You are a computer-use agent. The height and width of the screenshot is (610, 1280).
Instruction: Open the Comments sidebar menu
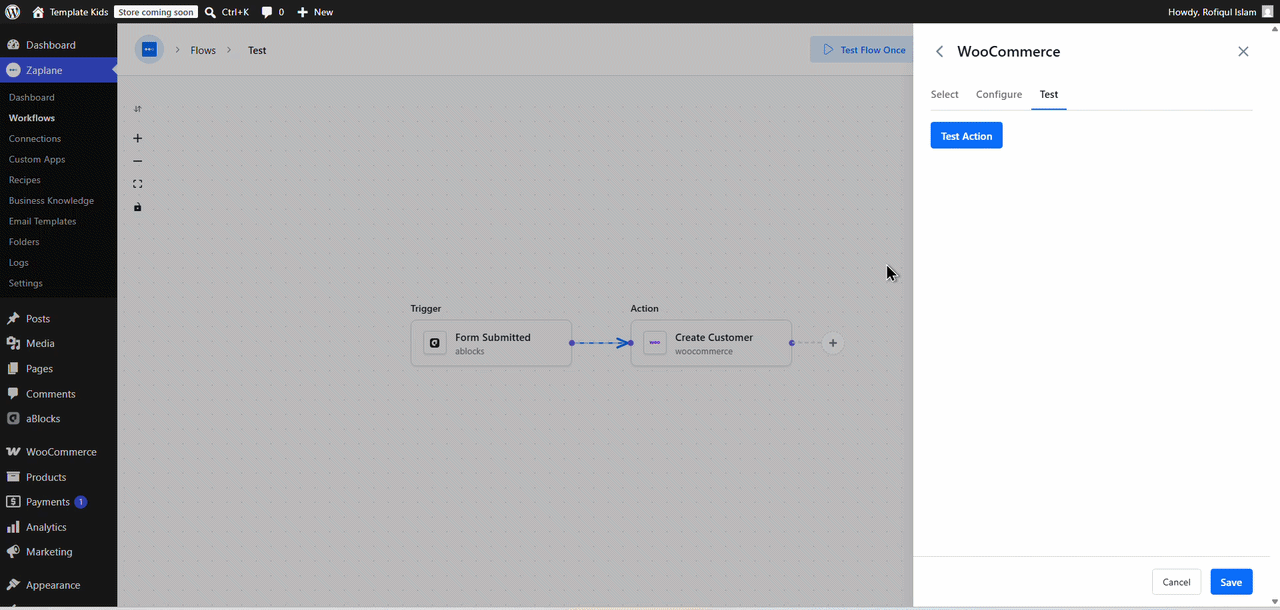[x=58, y=393]
